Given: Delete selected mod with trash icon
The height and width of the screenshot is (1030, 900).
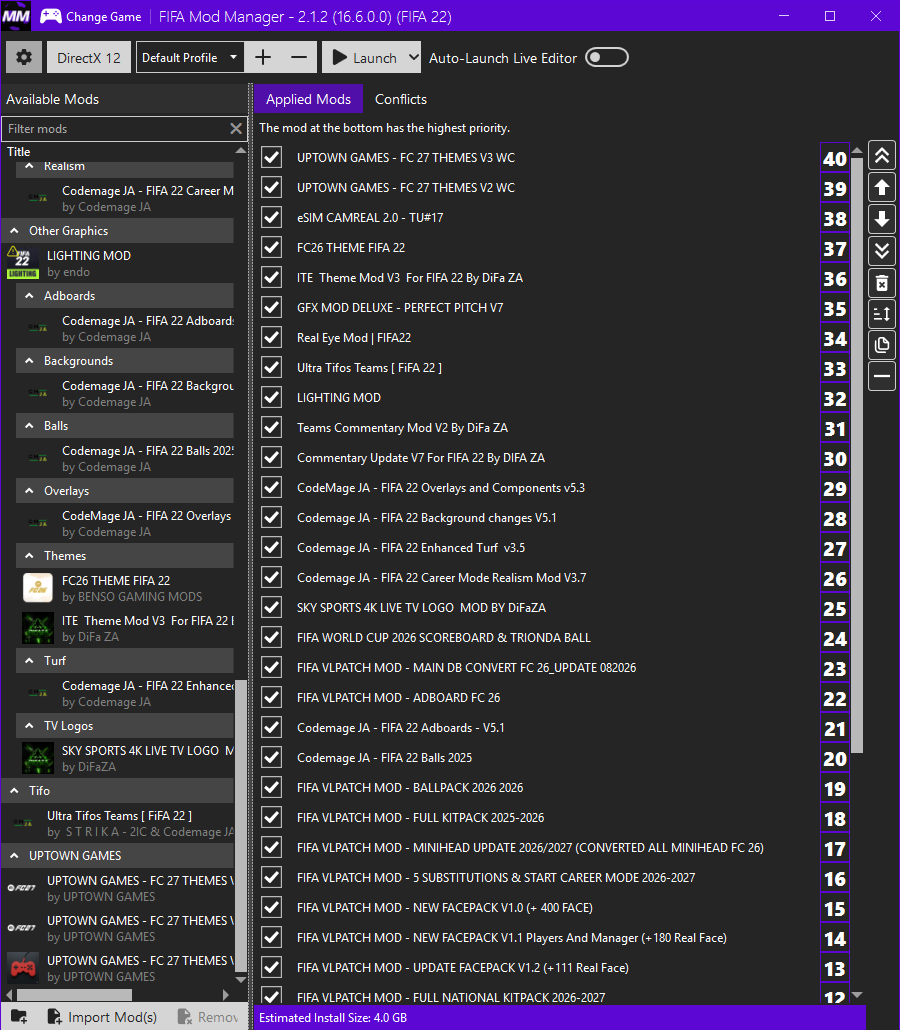Looking at the screenshot, I should 882,282.
